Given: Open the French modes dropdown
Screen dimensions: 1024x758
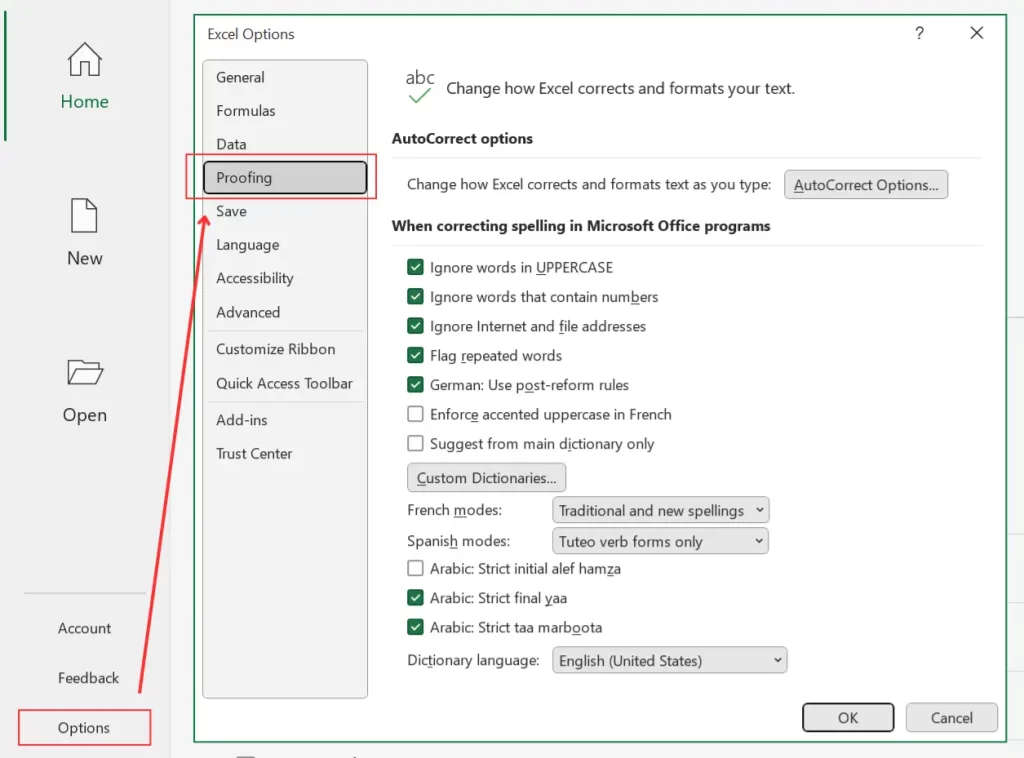Looking at the screenshot, I should click(x=660, y=510).
